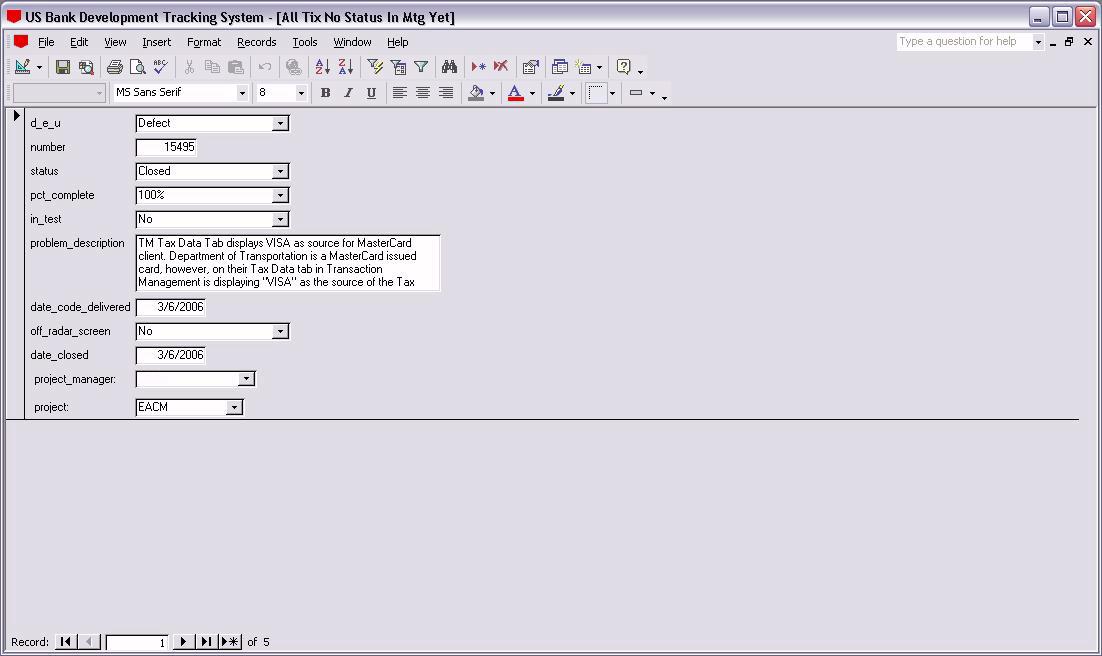The width and height of the screenshot is (1102, 656).
Task: Open the status dropdown showing Closed
Action: [280, 172]
